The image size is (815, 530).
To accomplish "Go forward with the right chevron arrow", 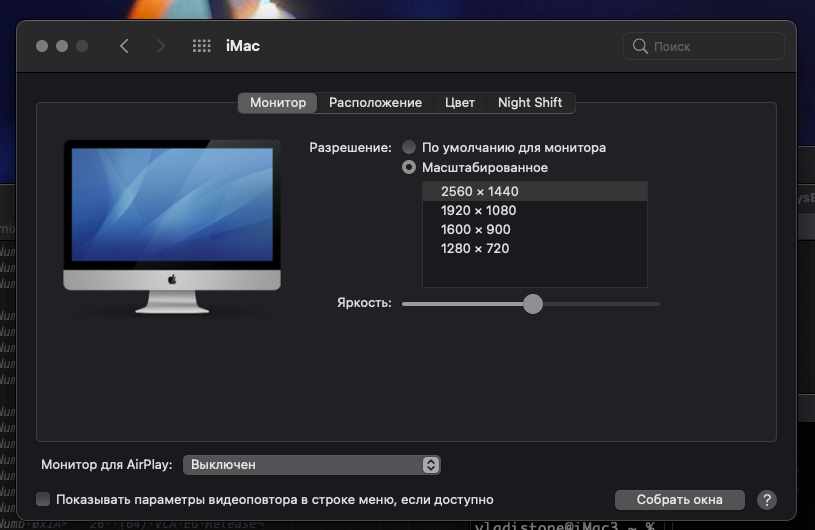I will pos(161,46).
